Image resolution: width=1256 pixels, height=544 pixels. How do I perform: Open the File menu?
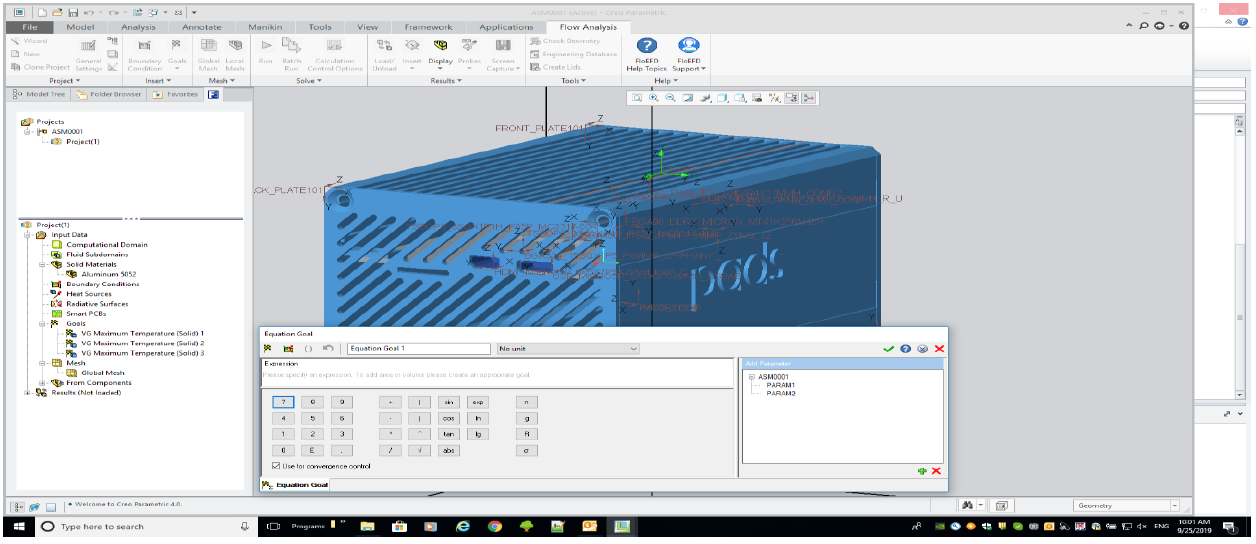(30, 27)
